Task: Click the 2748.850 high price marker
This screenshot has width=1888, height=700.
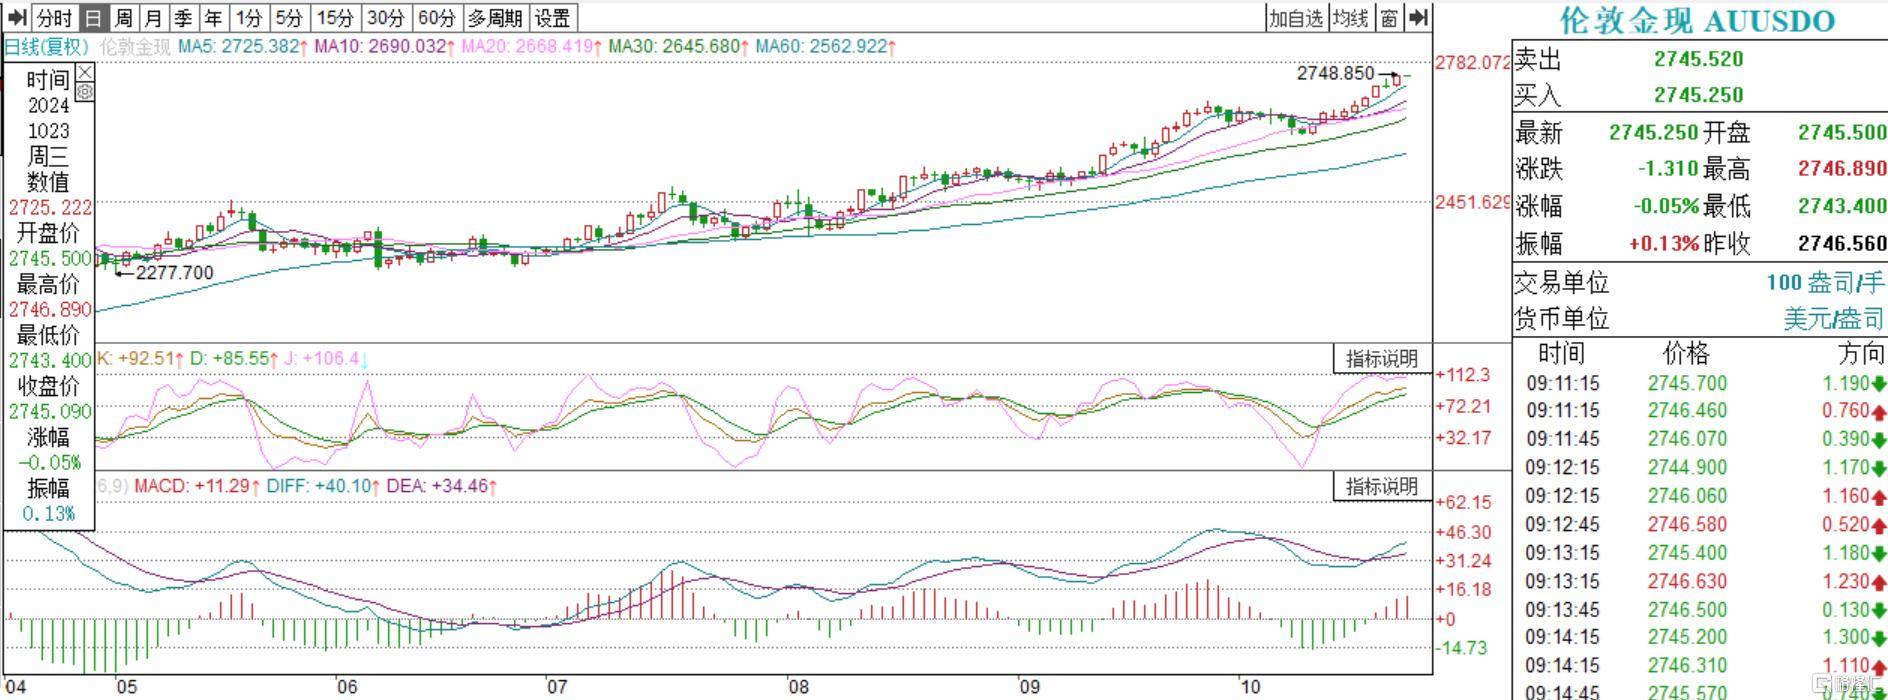Action: click(1335, 73)
